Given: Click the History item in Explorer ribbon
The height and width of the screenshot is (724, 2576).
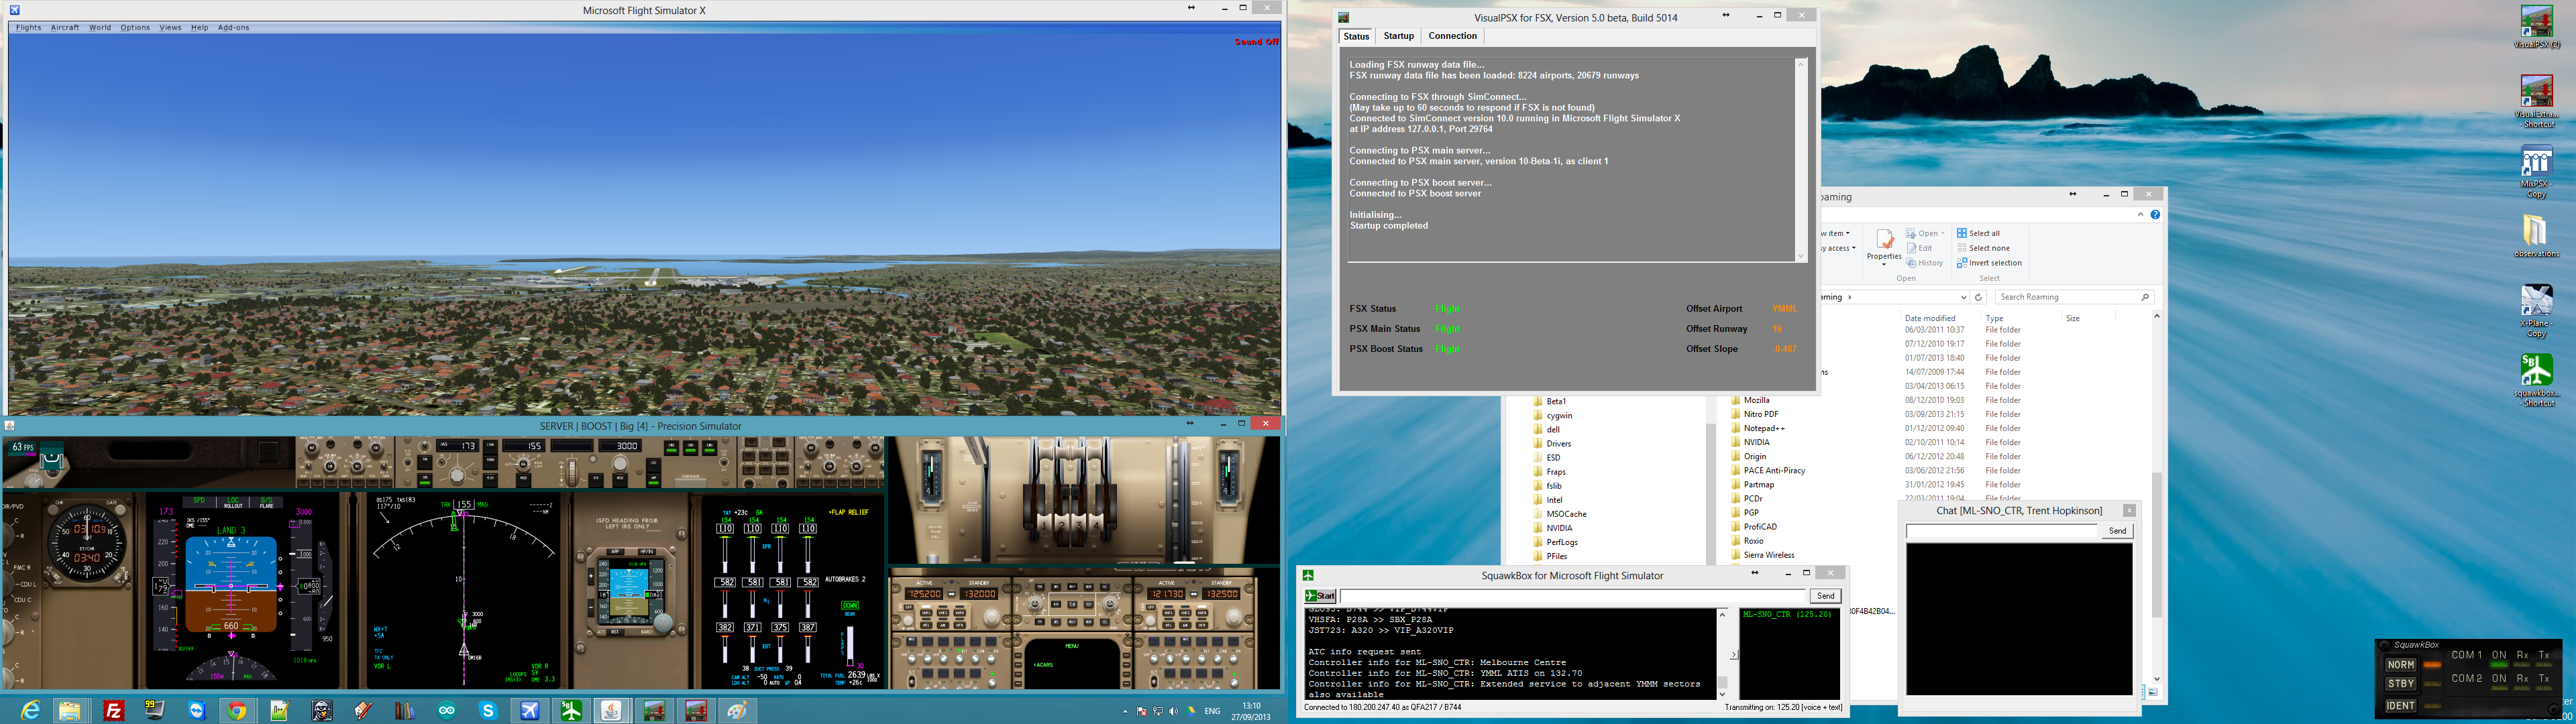Looking at the screenshot, I should coord(1925,263).
